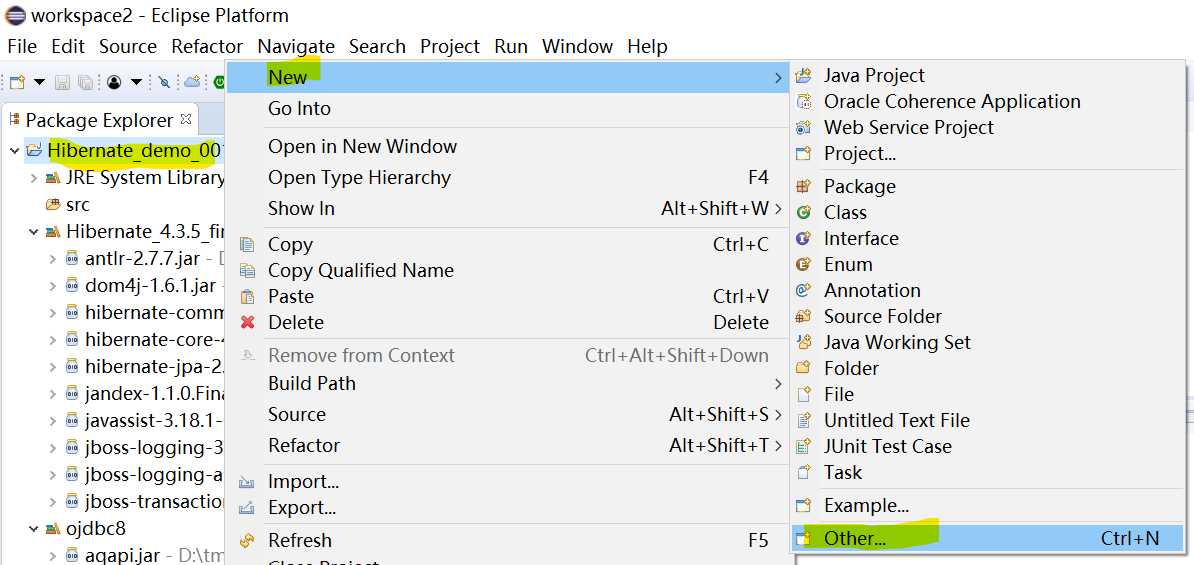Select Open in New Window
Viewport: 1194px width, 565px height.
tap(507, 146)
